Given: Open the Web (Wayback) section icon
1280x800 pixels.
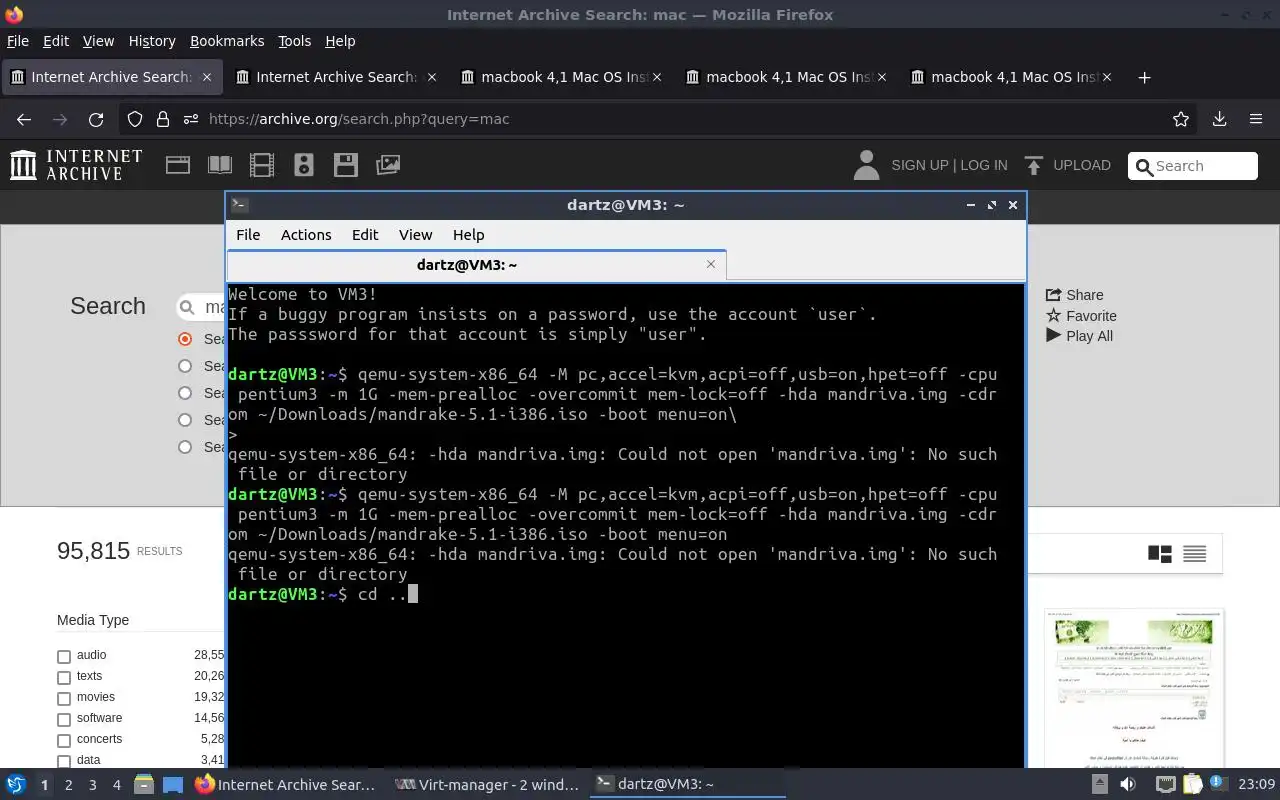Looking at the screenshot, I should [x=178, y=165].
